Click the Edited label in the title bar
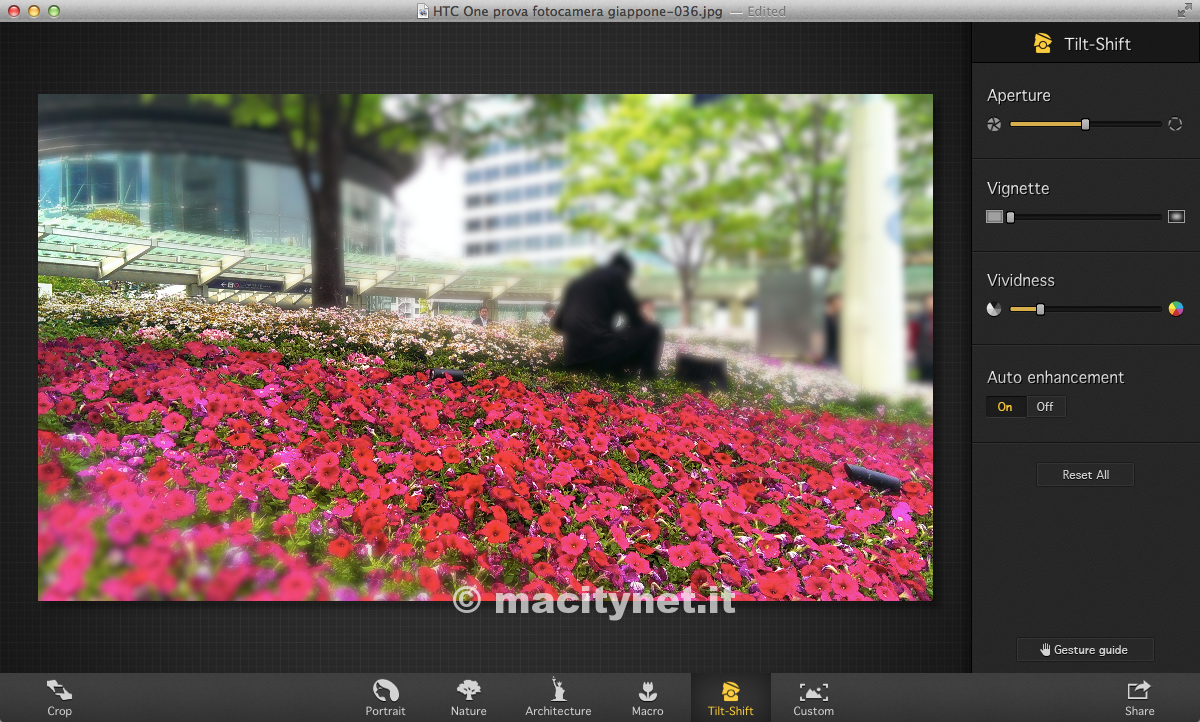The height and width of the screenshot is (722, 1200). 766,11
